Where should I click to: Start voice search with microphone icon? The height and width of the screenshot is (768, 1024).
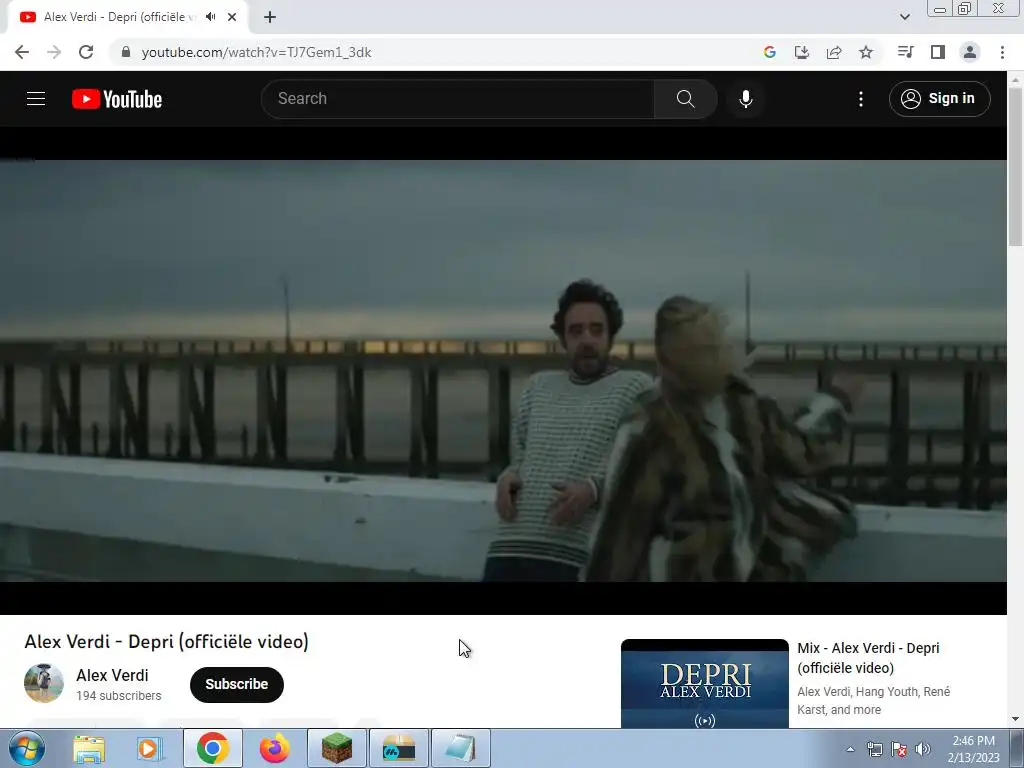click(745, 99)
